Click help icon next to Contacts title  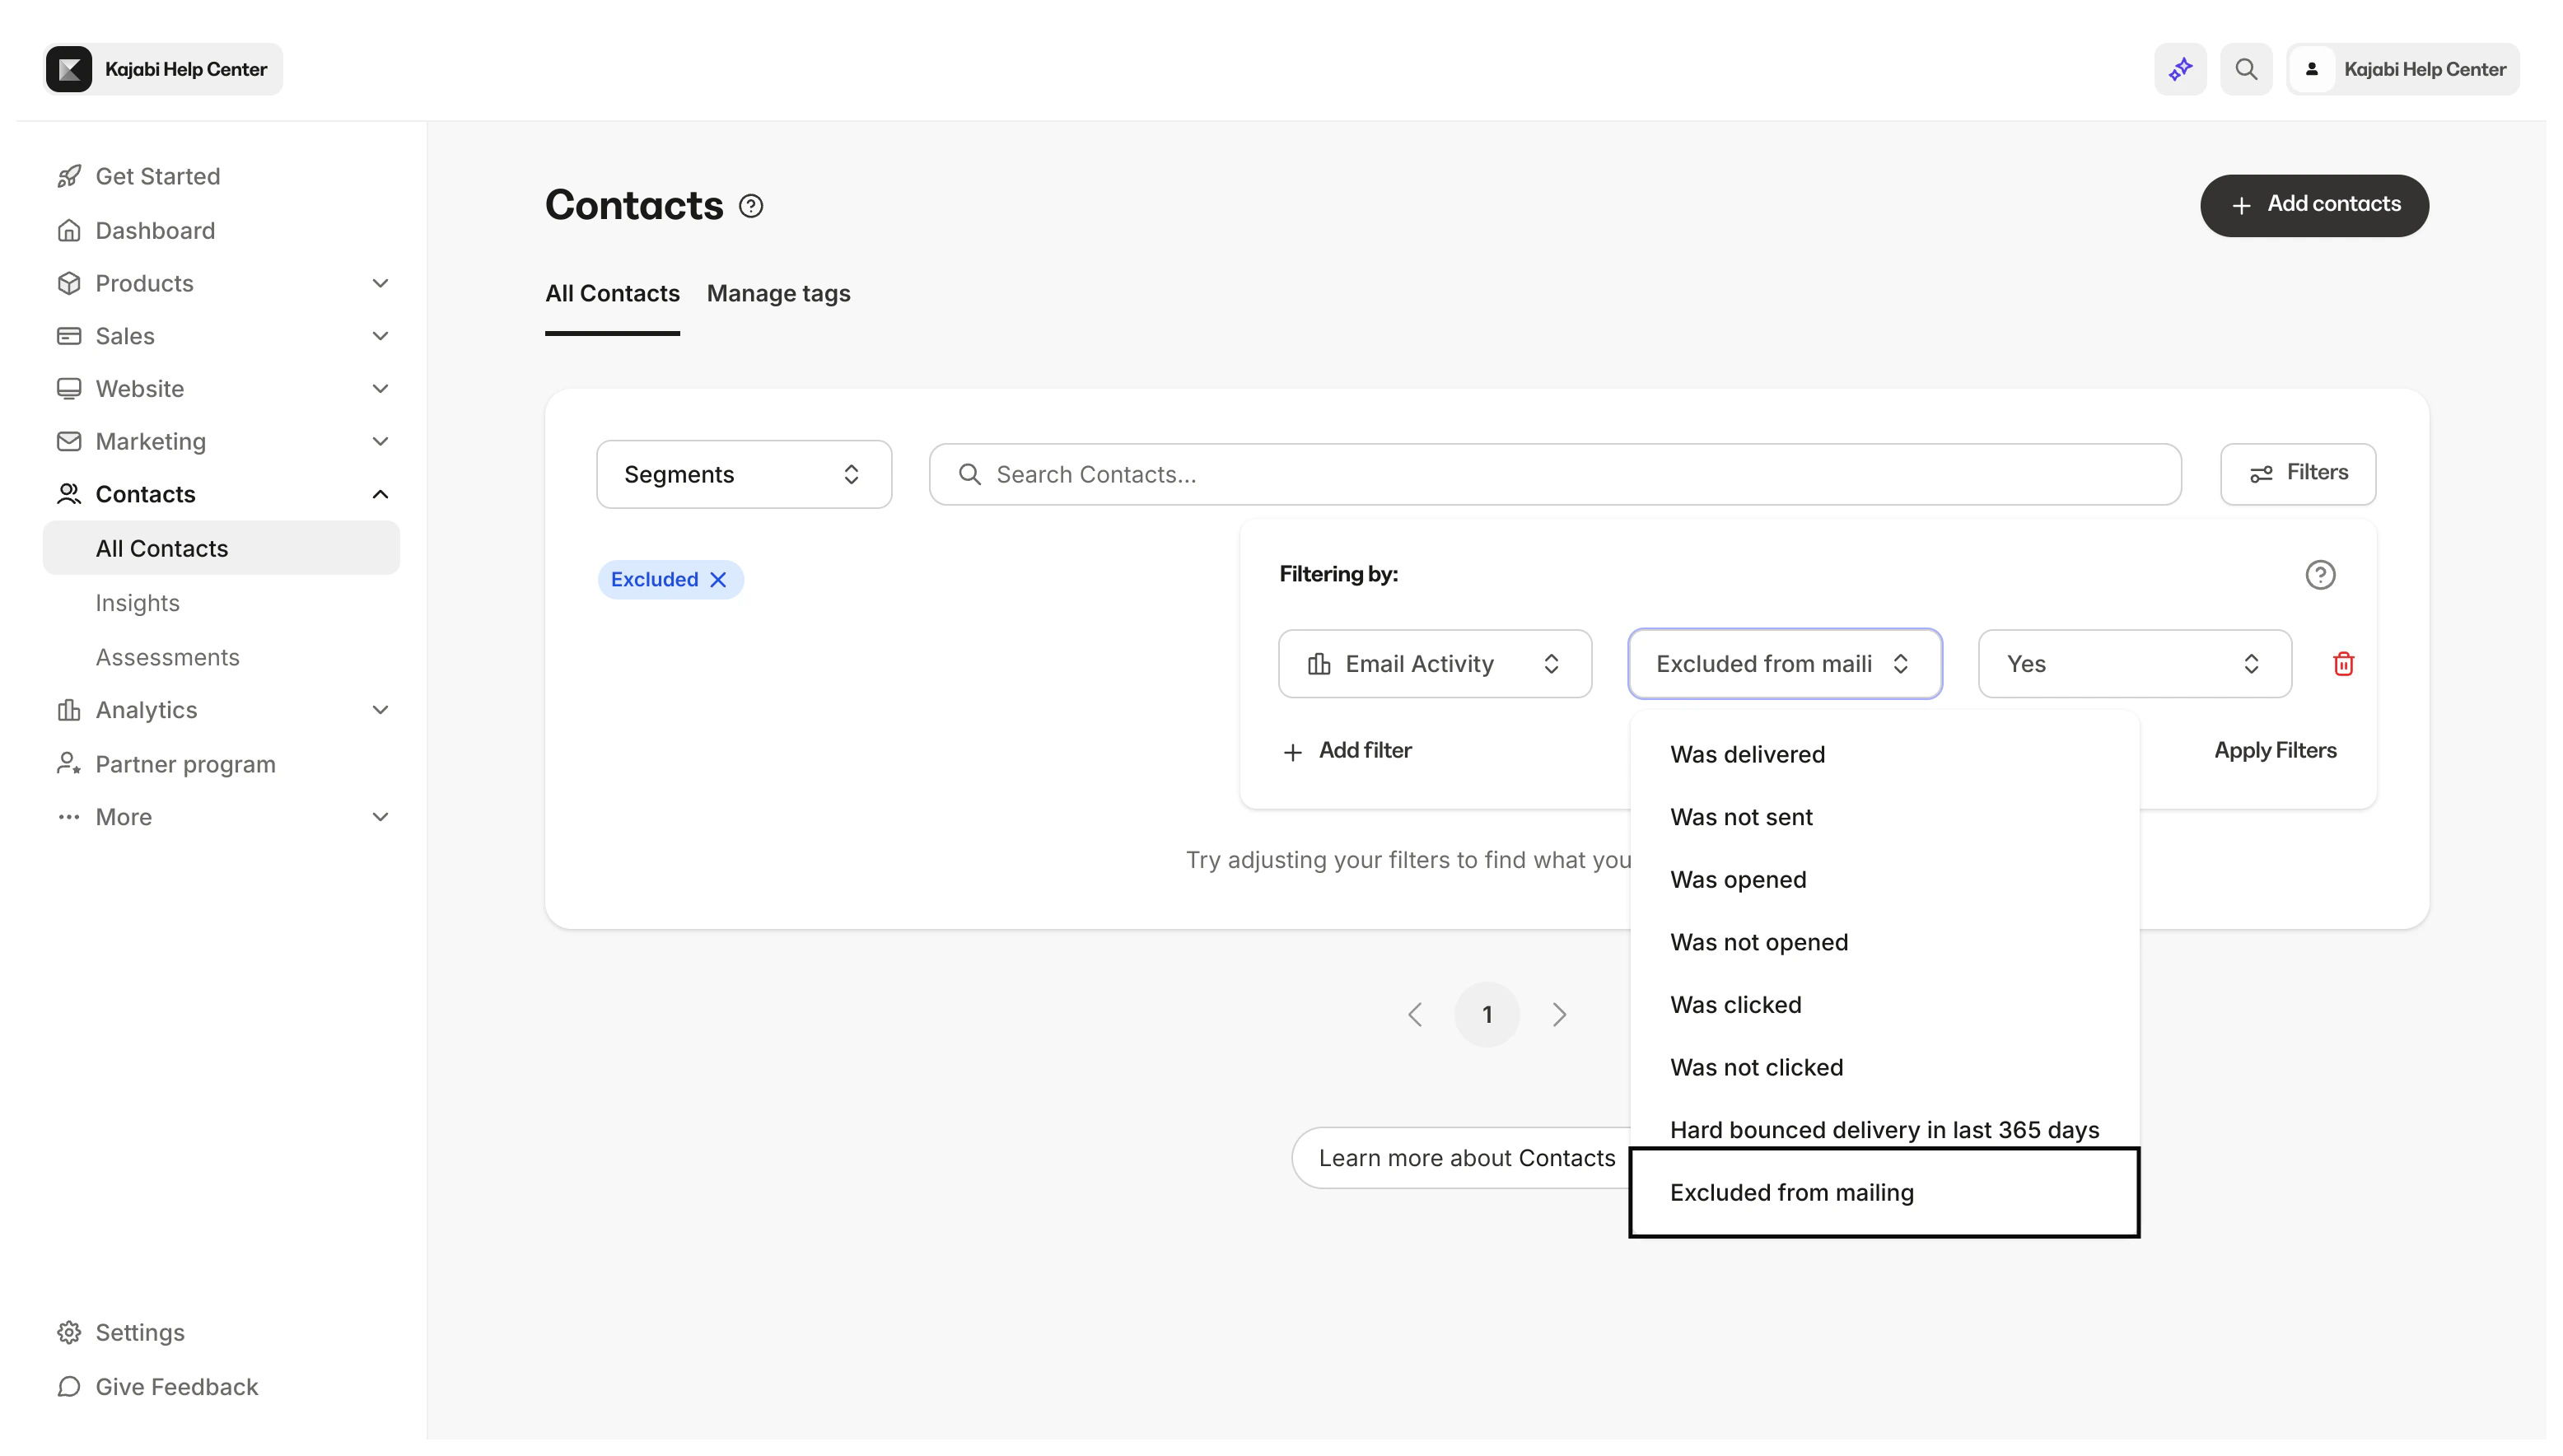pos(751,206)
